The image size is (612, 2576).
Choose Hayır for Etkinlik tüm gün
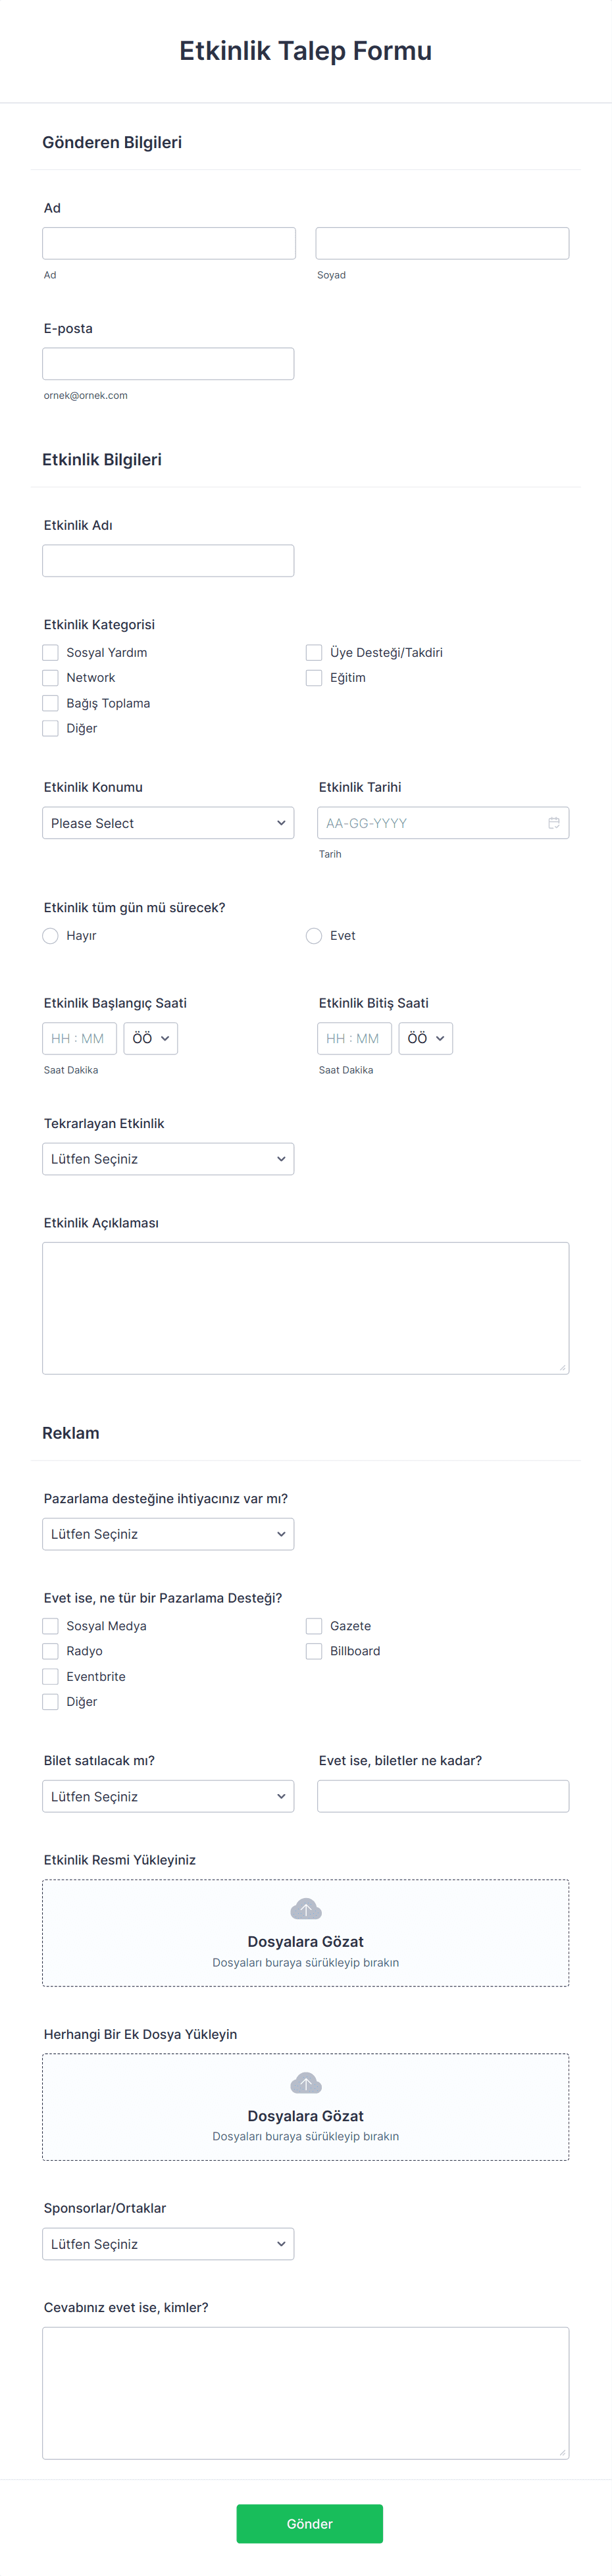[50, 936]
